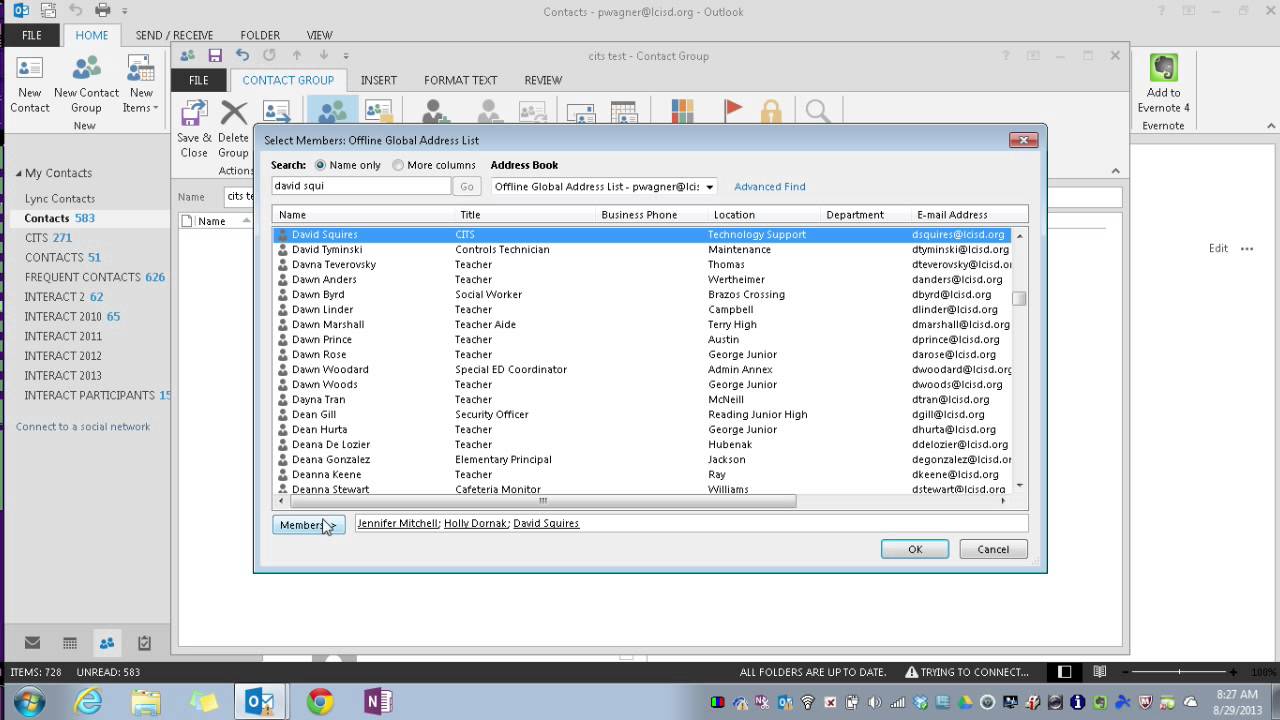
Task: Collapse the My Contacts folder group
Action: tap(18, 174)
